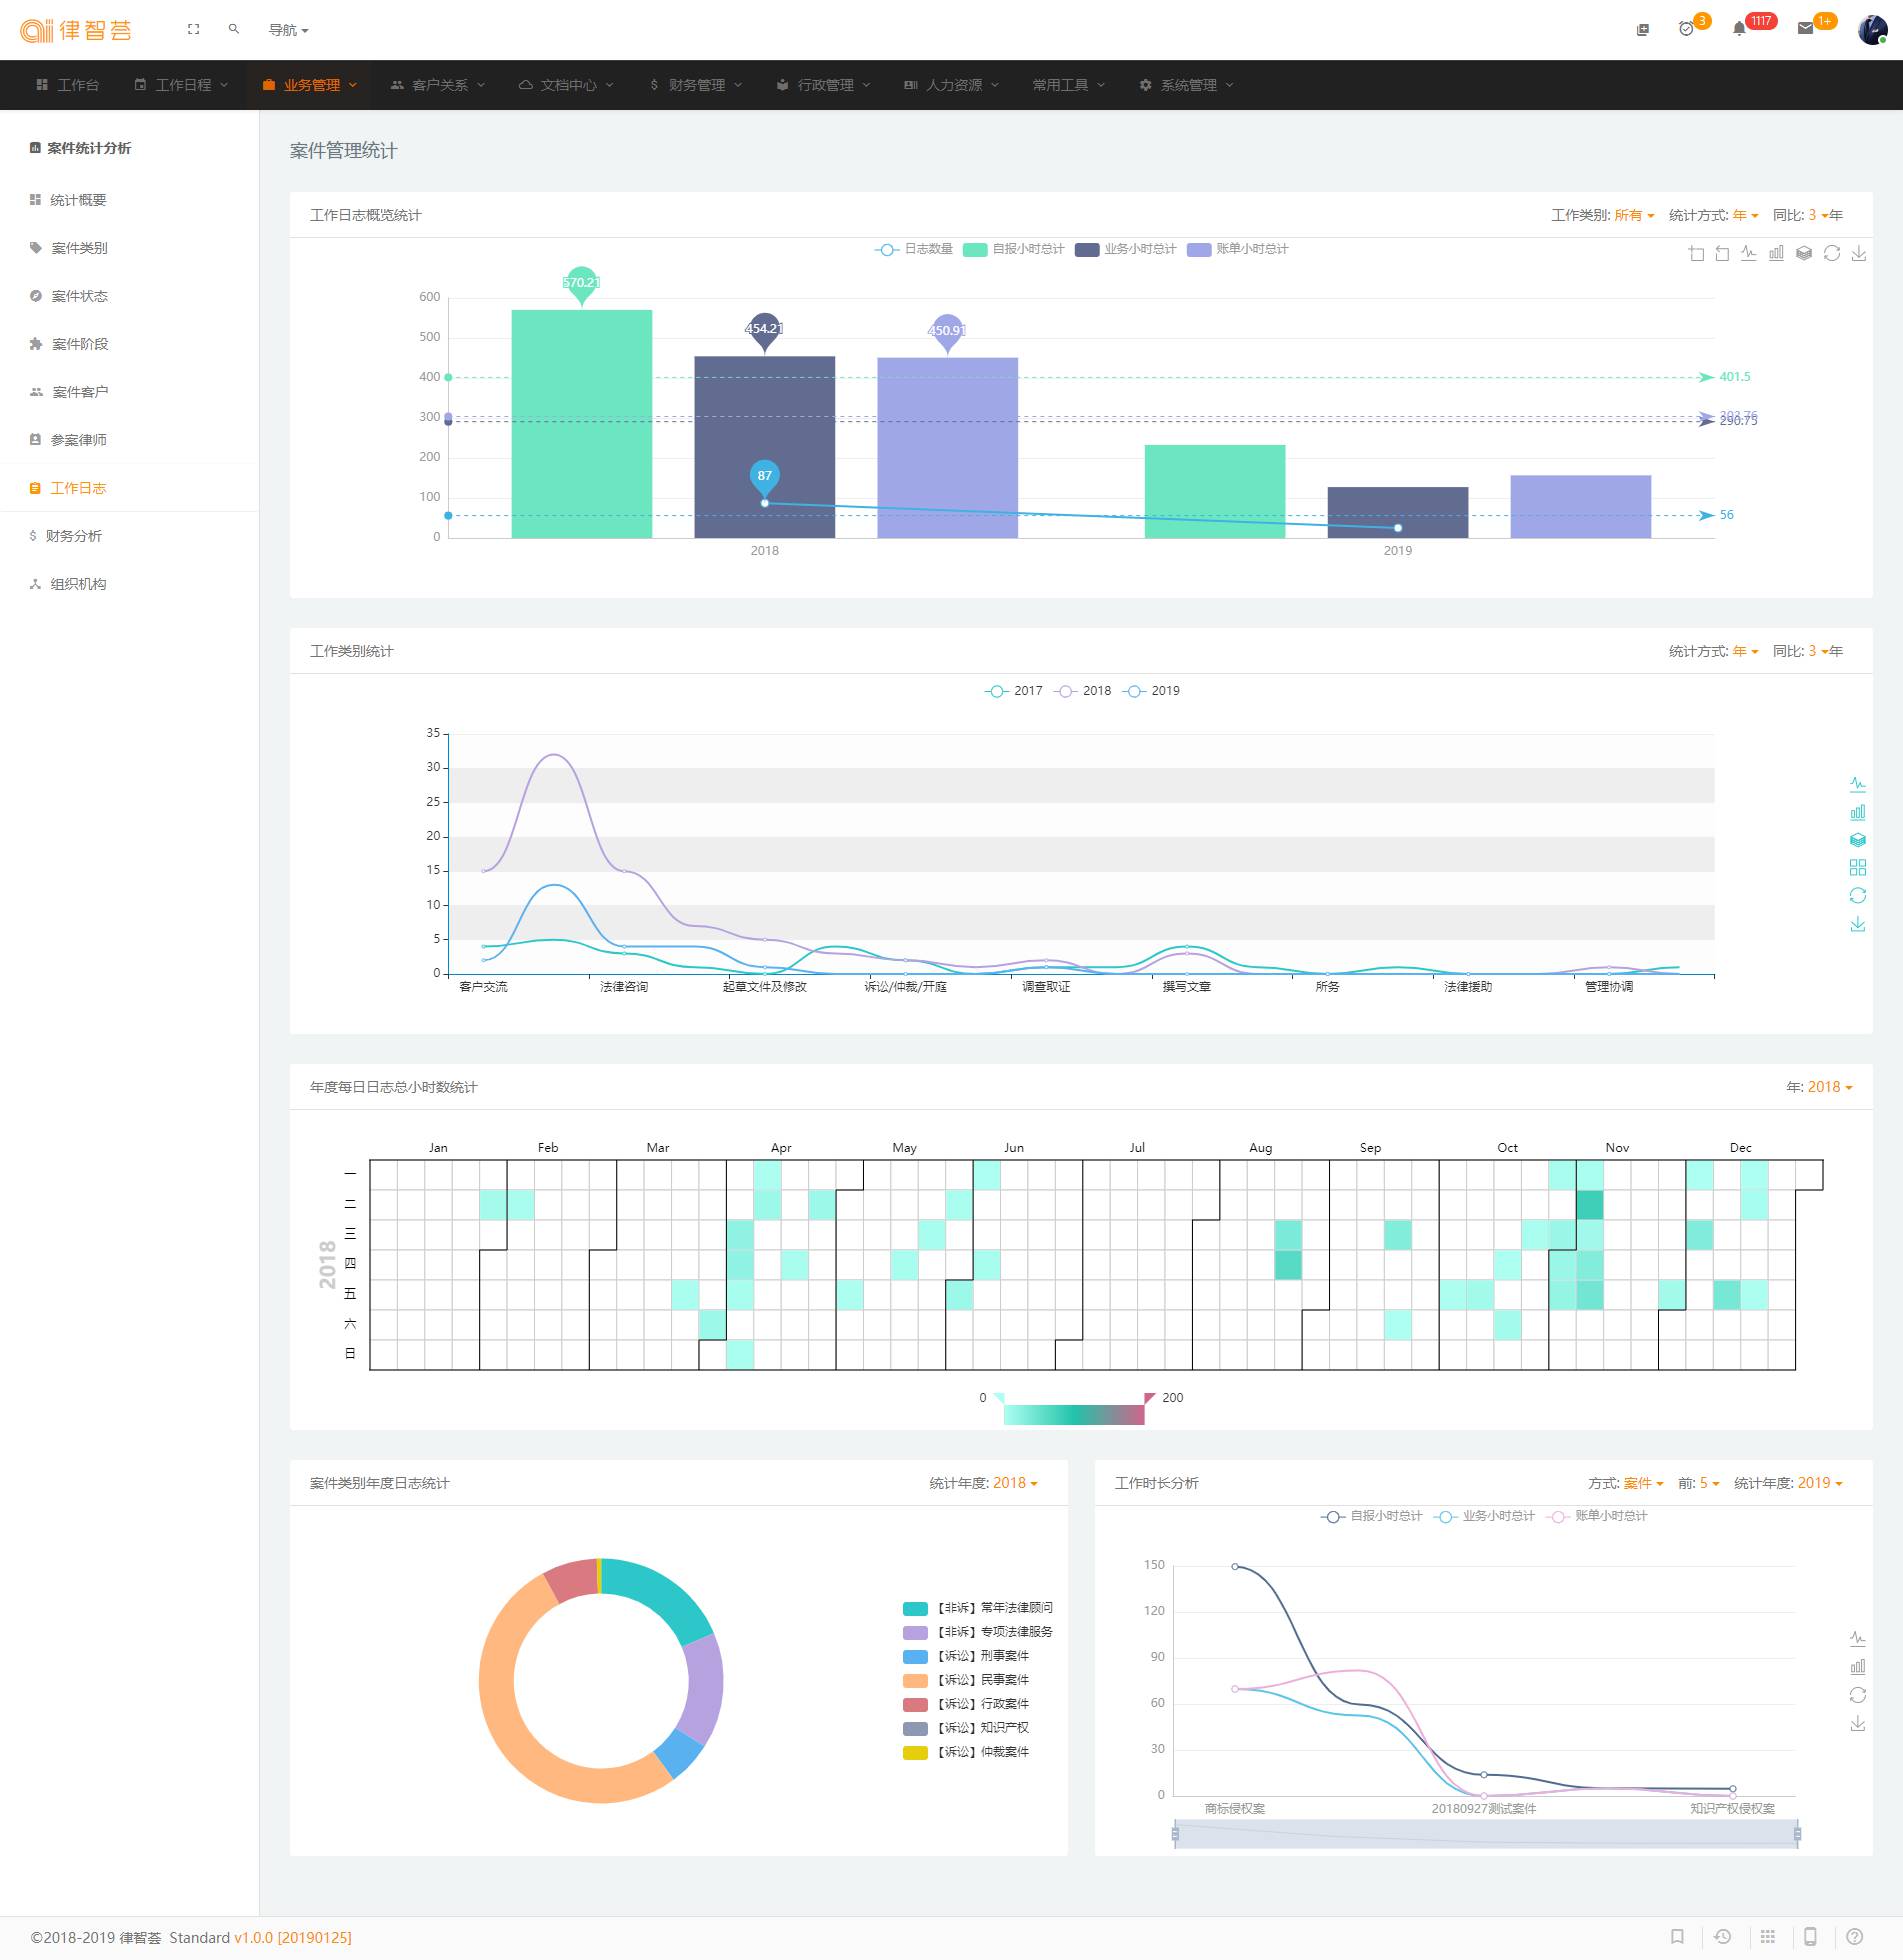Open the 财务管理 menu in top navigation

(x=696, y=85)
